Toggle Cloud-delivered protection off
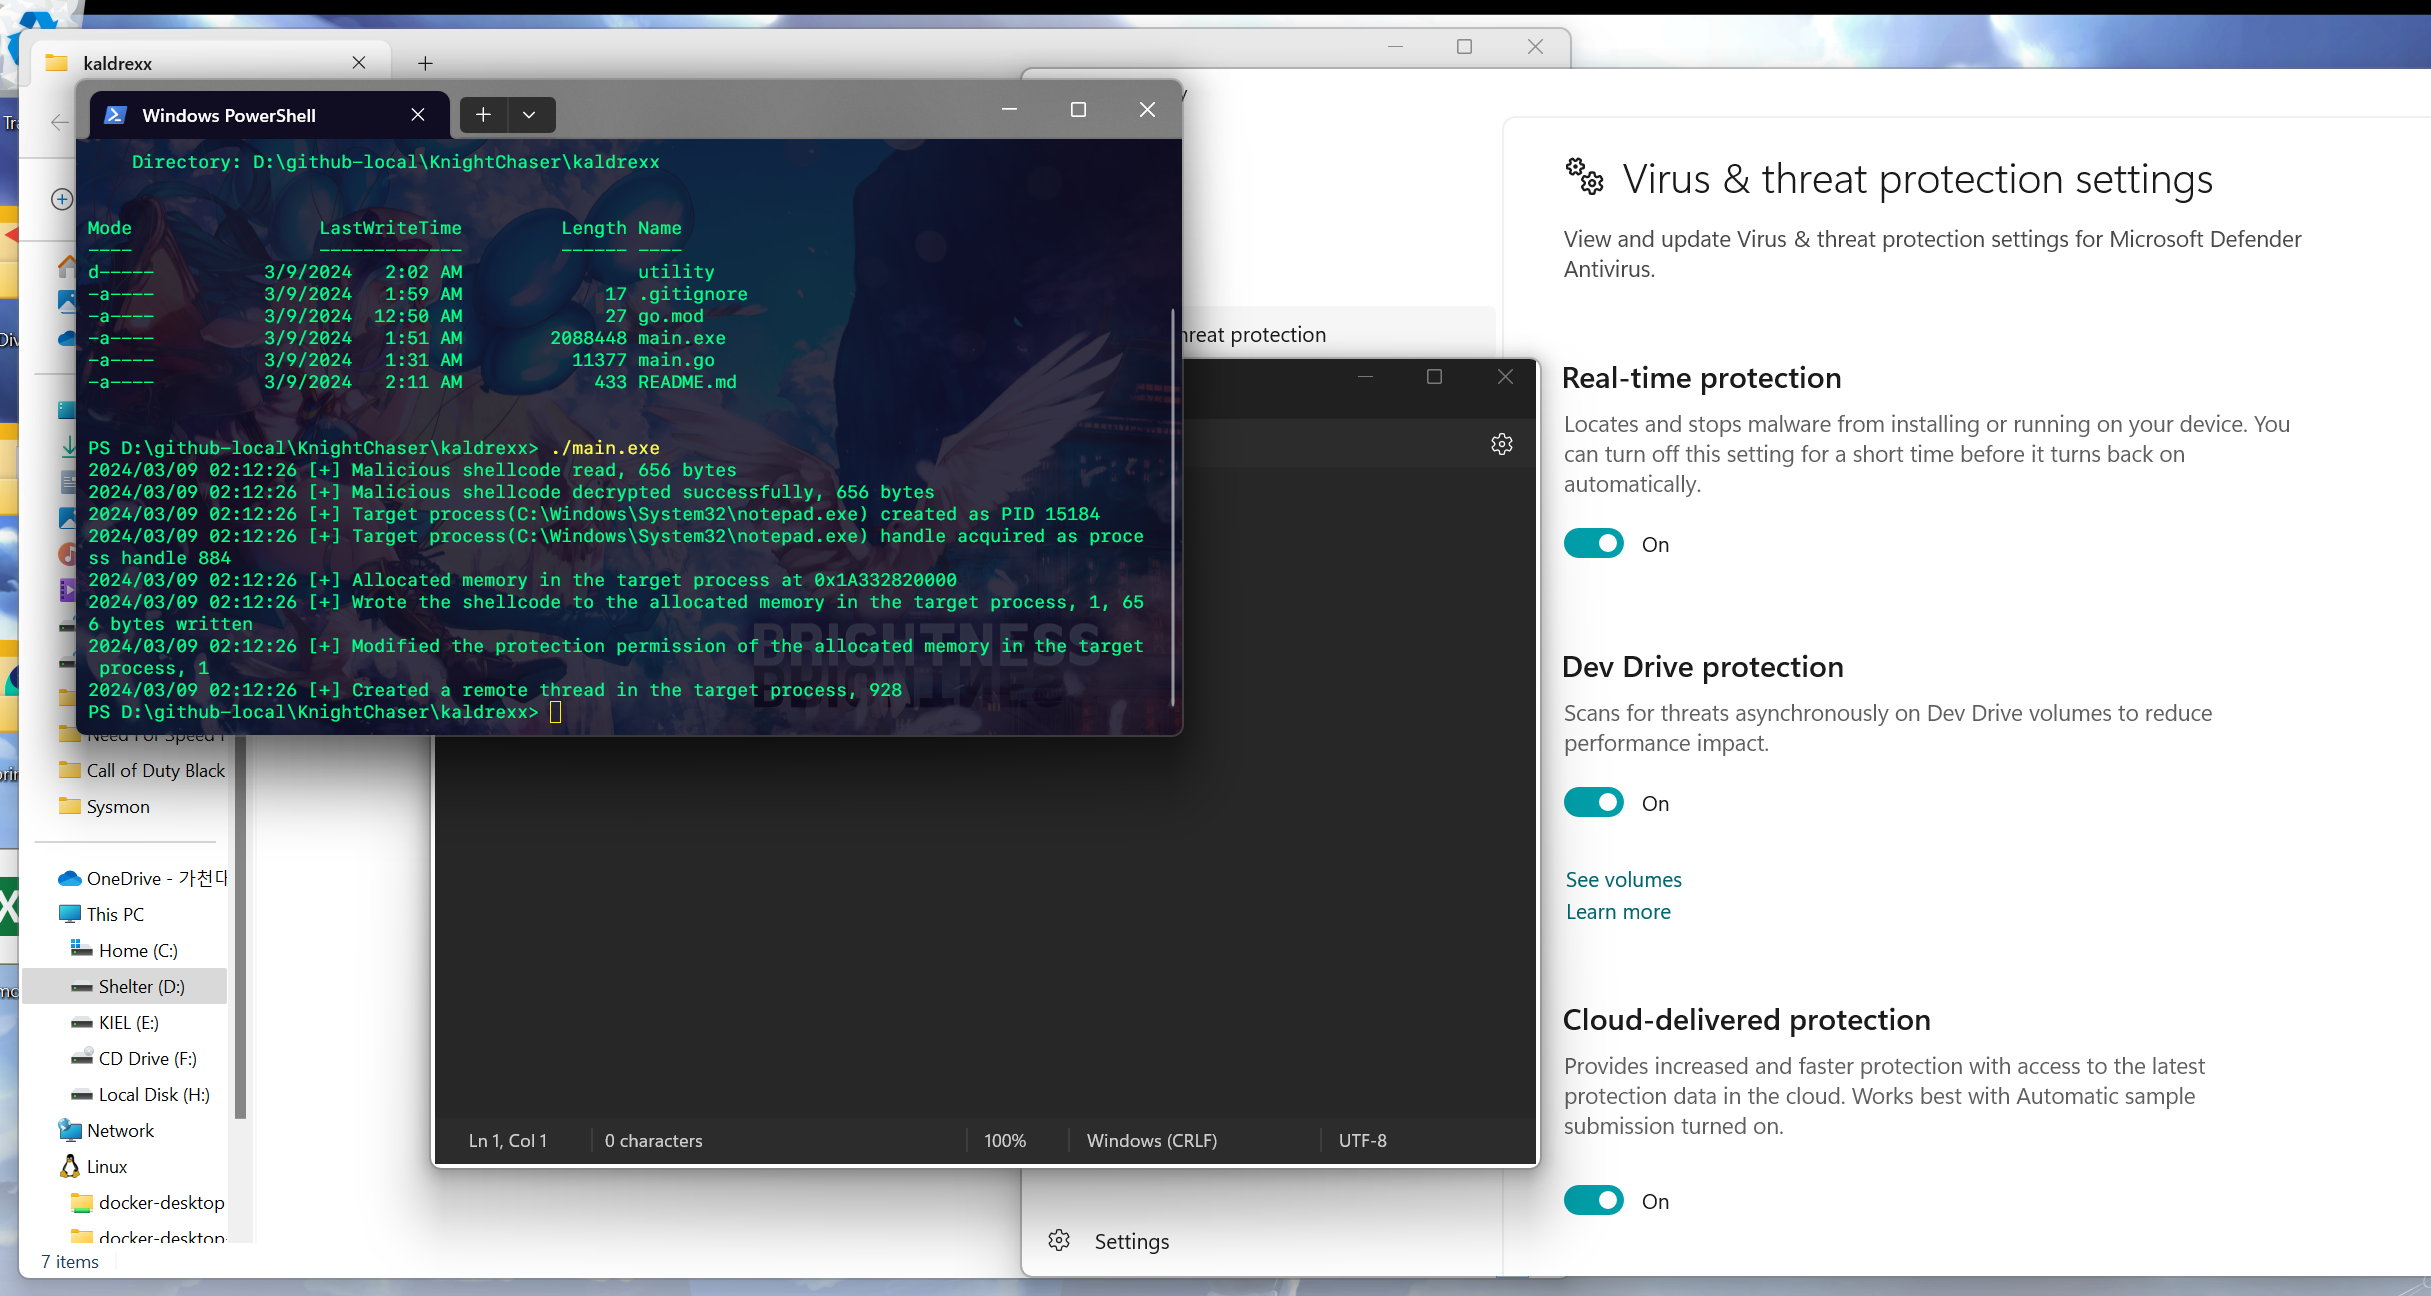This screenshot has height=1296, width=2431. tap(1593, 1201)
